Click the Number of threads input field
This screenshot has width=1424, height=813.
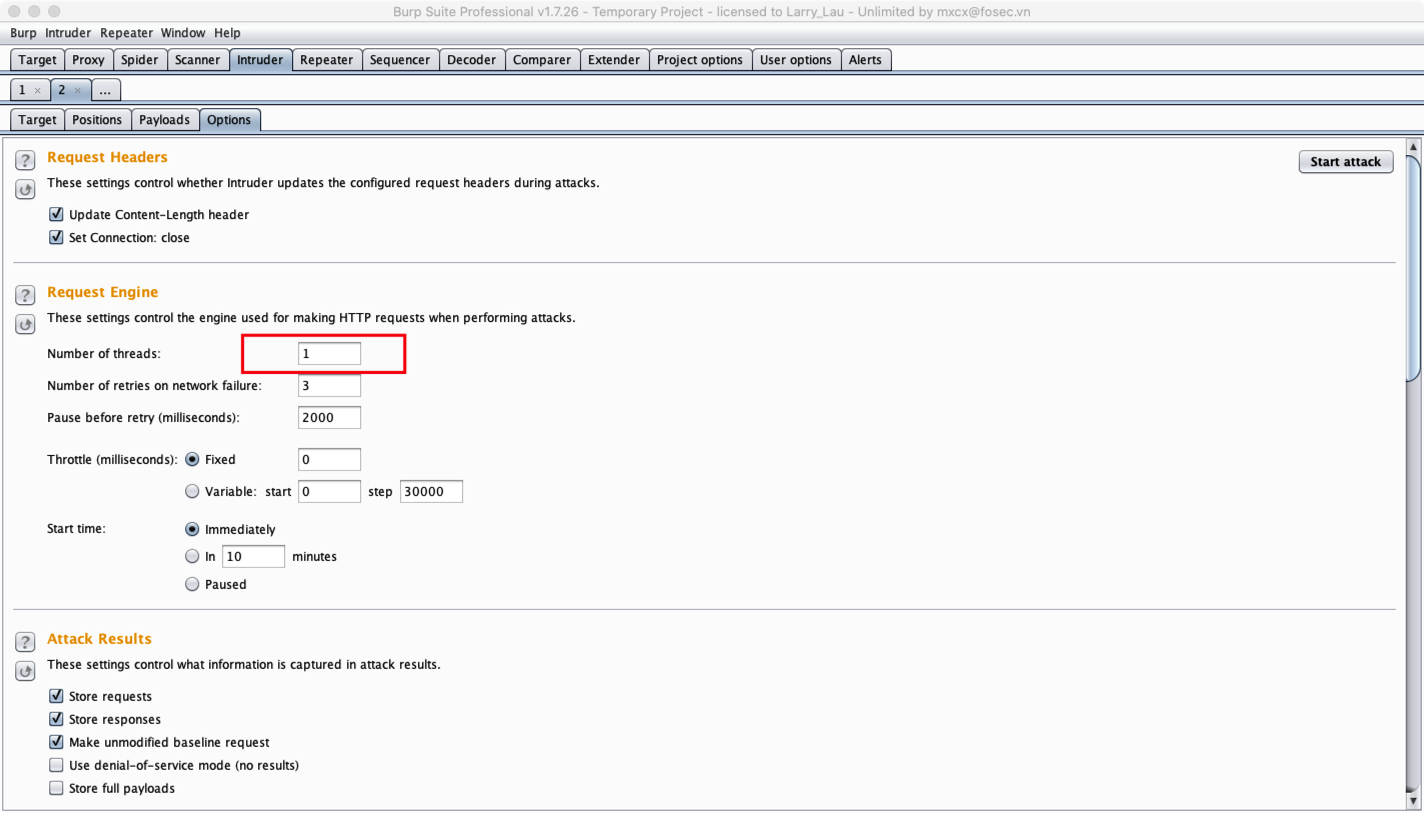point(329,354)
